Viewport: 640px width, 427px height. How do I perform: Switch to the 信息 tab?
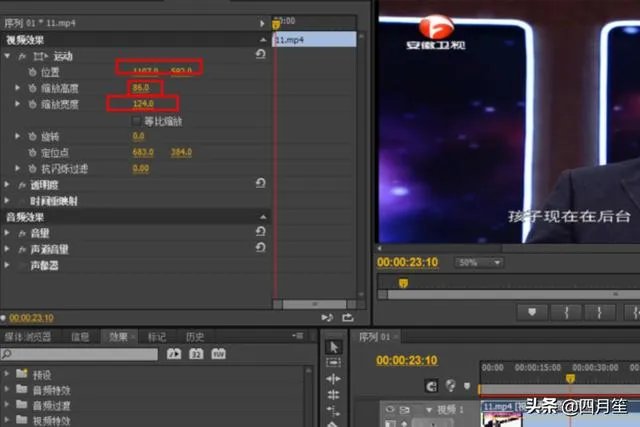click(80, 337)
